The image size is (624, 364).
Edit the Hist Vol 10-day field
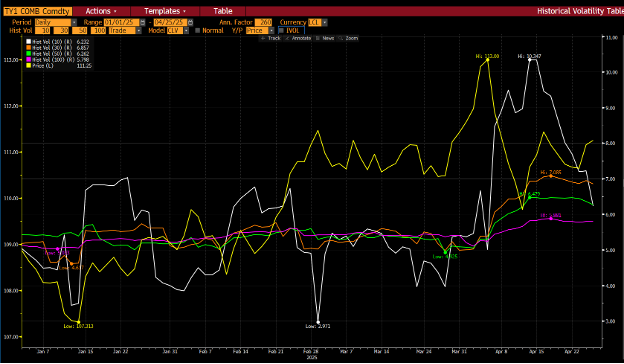tap(42, 30)
